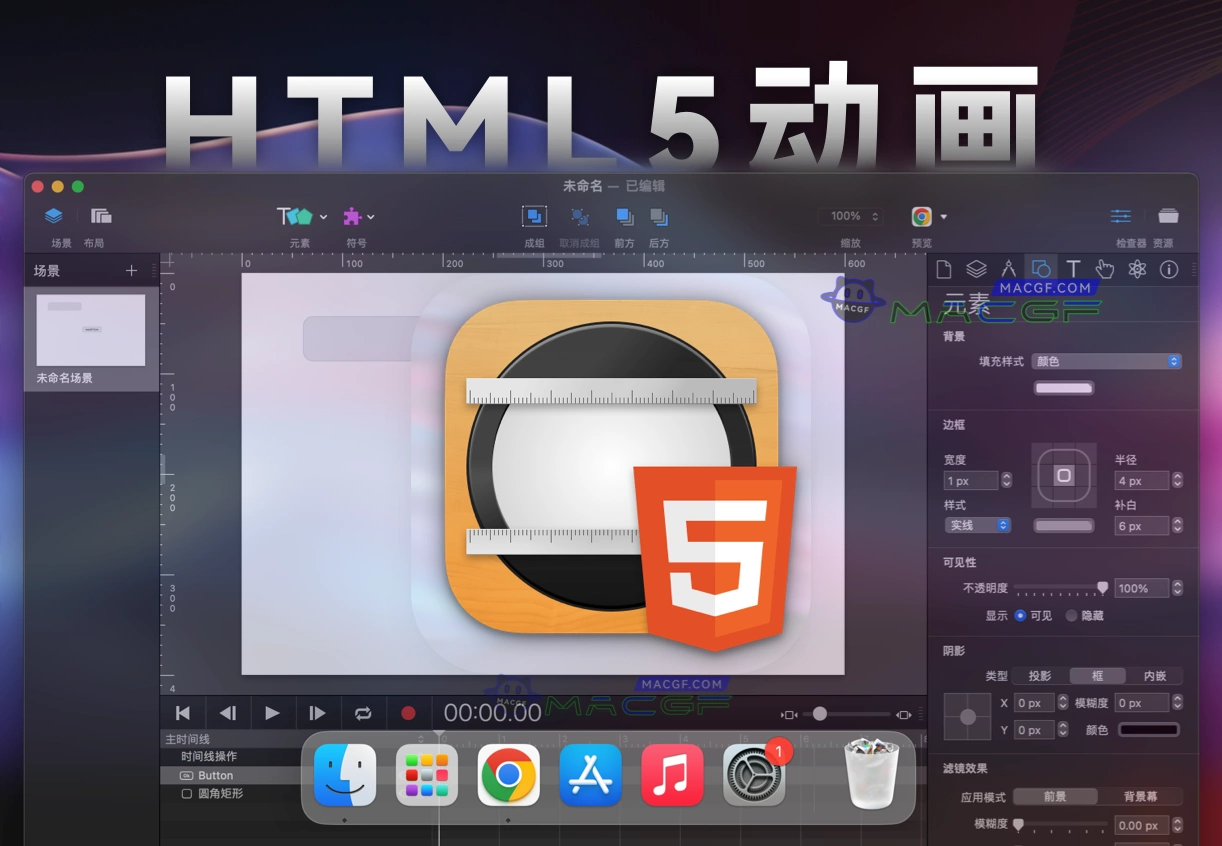Select the Button row in timeline
This screenshot has width=1222, height=846.
[x=231, y=775]
